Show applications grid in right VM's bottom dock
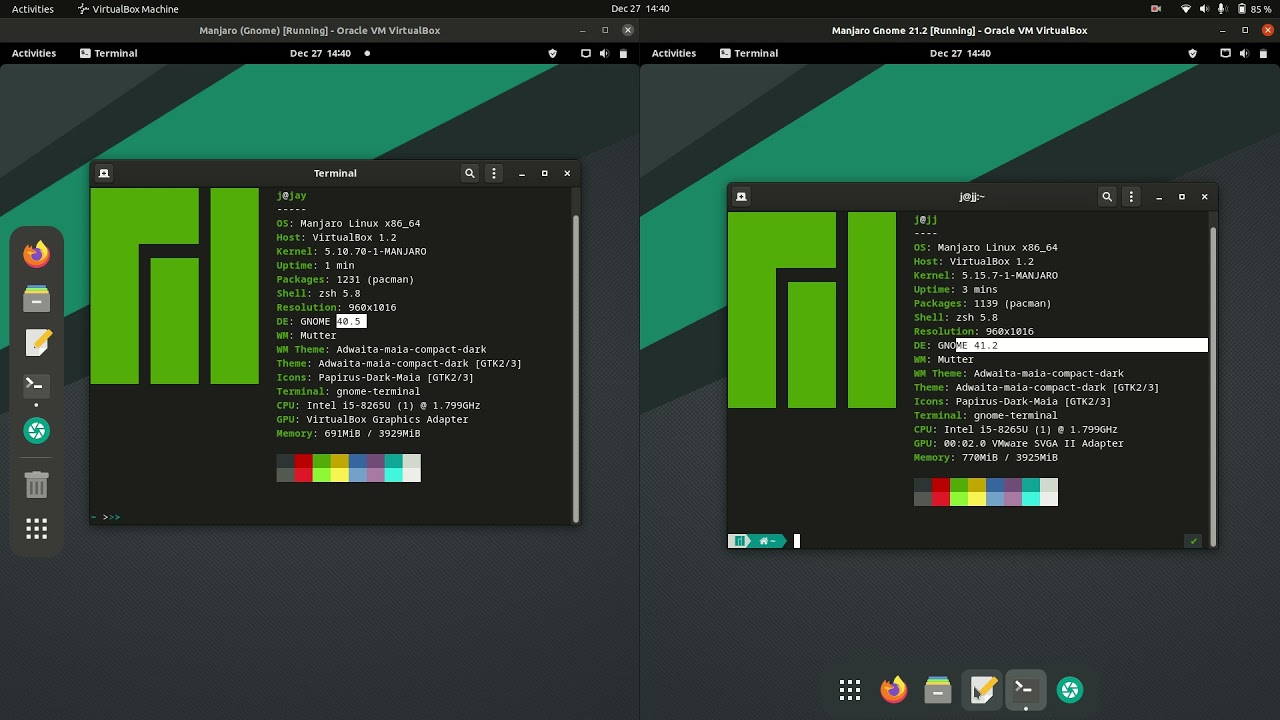Image resolution: width=1280 pixels, height=720 pixels. coord(850,689)
